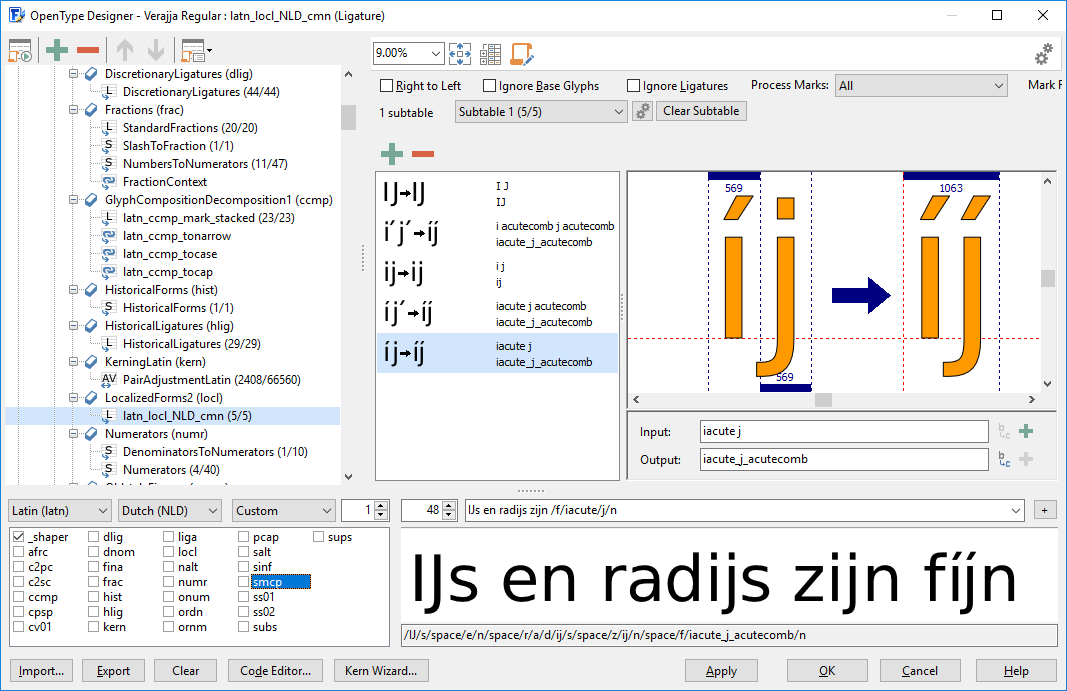Click the green plus beside the Input field
This screenshot has width=1067, height=691.
(1026, 431)
